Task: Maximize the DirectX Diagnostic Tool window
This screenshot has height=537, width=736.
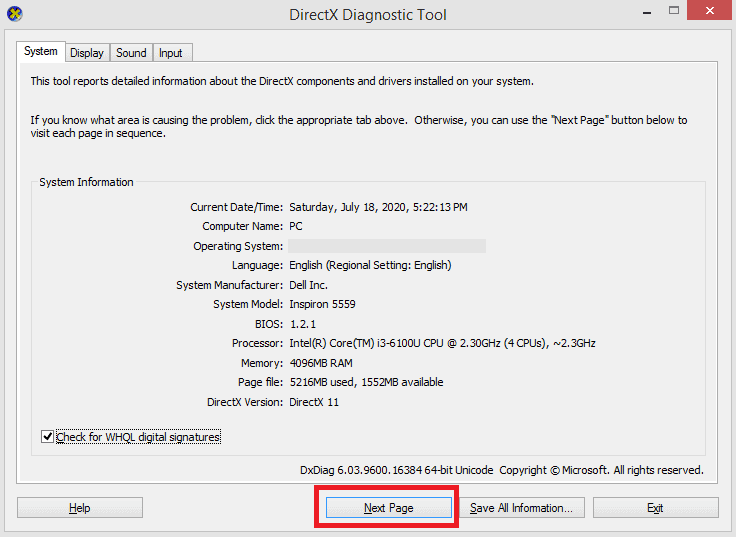Action: click(x=674, y=11)
